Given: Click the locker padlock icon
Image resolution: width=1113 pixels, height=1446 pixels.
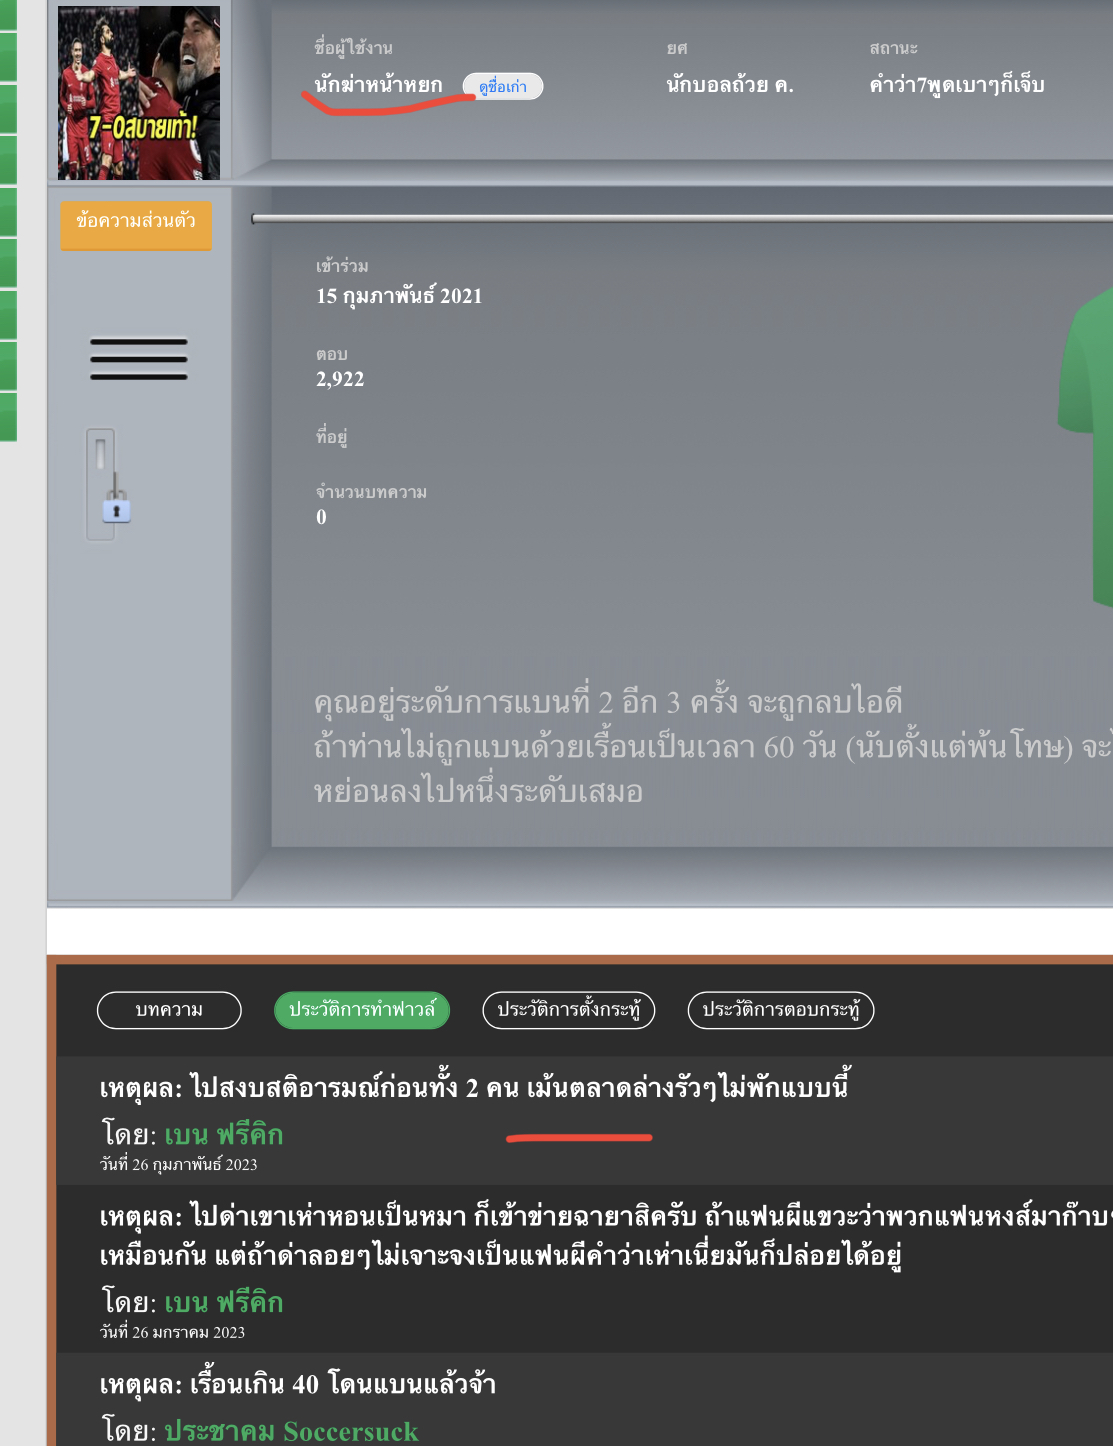Looking at the screenshot, I should point(116,506).
